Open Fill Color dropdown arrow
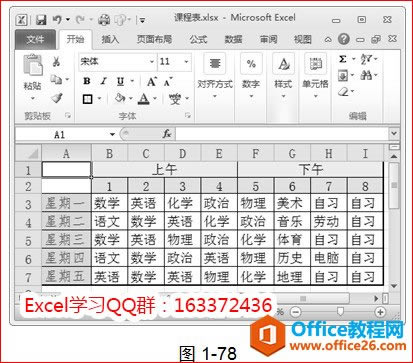 point(130,98)
